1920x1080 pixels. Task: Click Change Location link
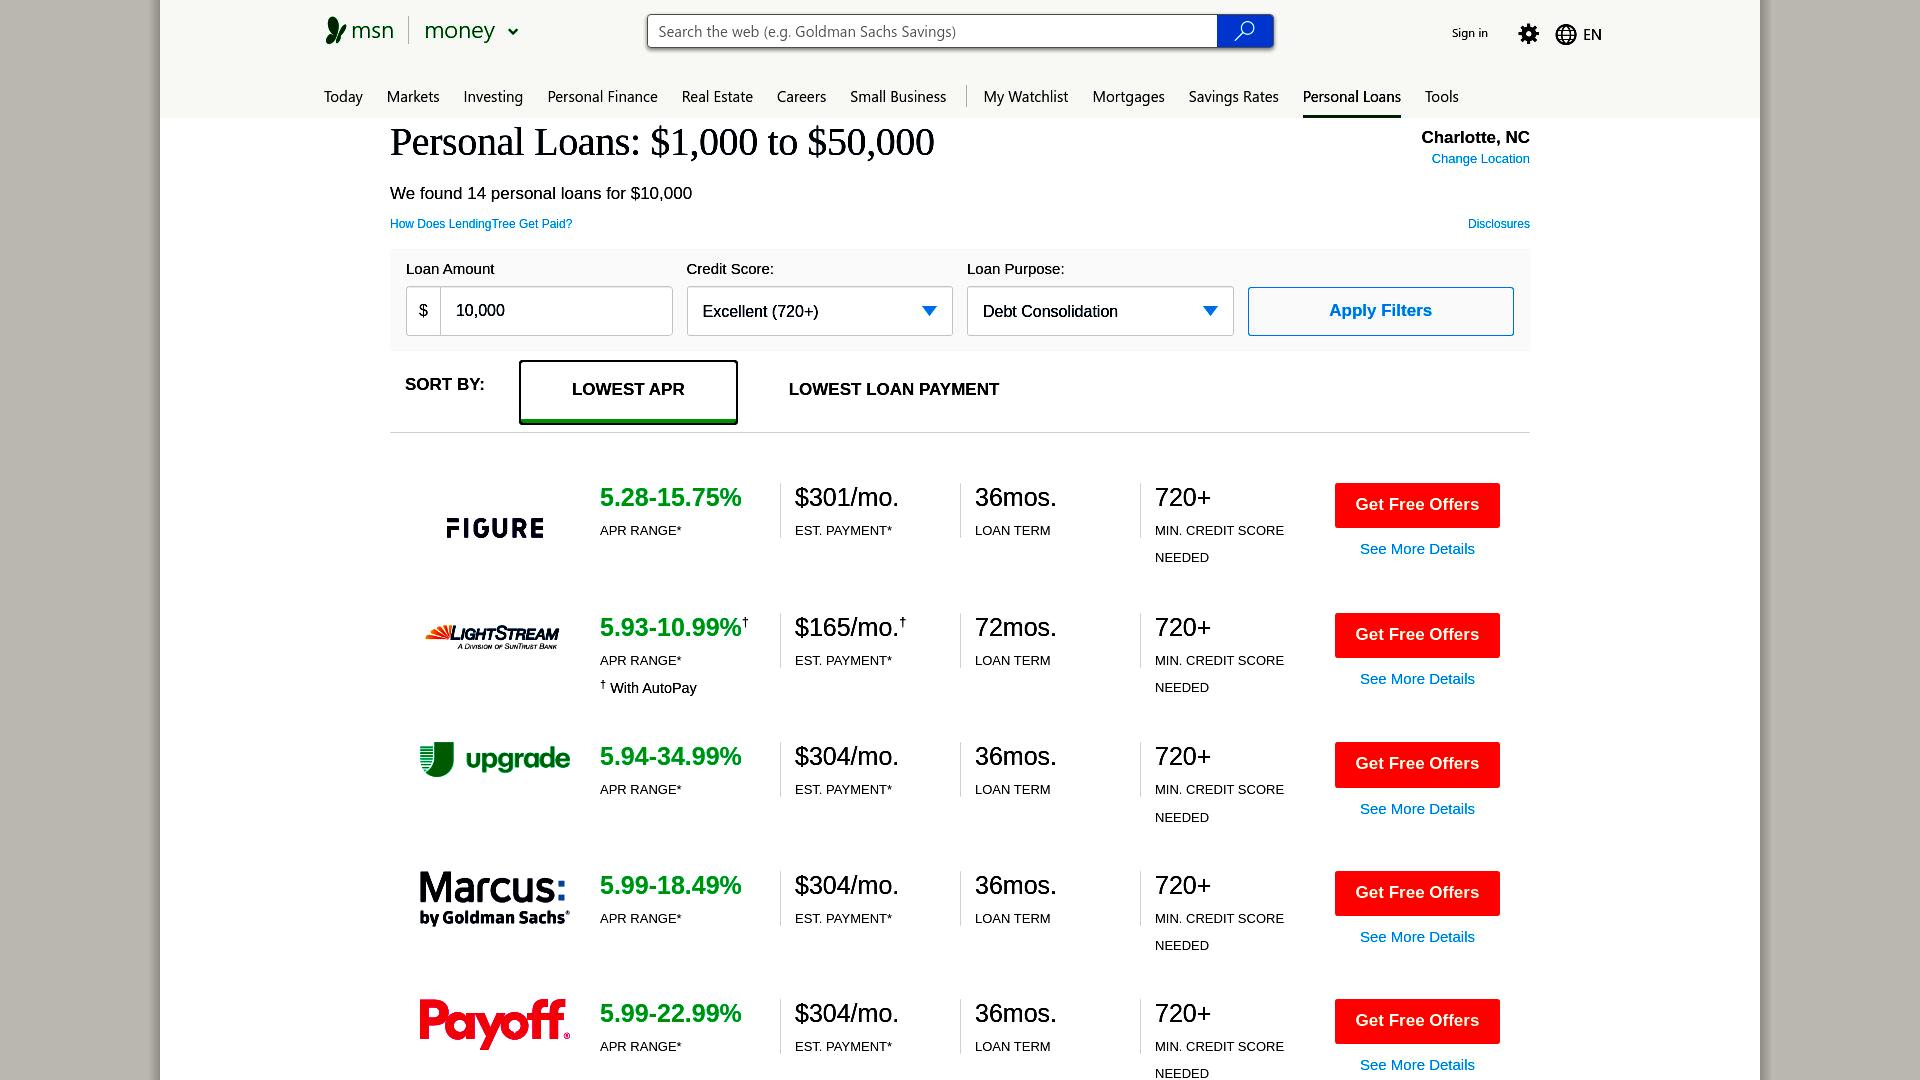click(x=1480, y=159)
